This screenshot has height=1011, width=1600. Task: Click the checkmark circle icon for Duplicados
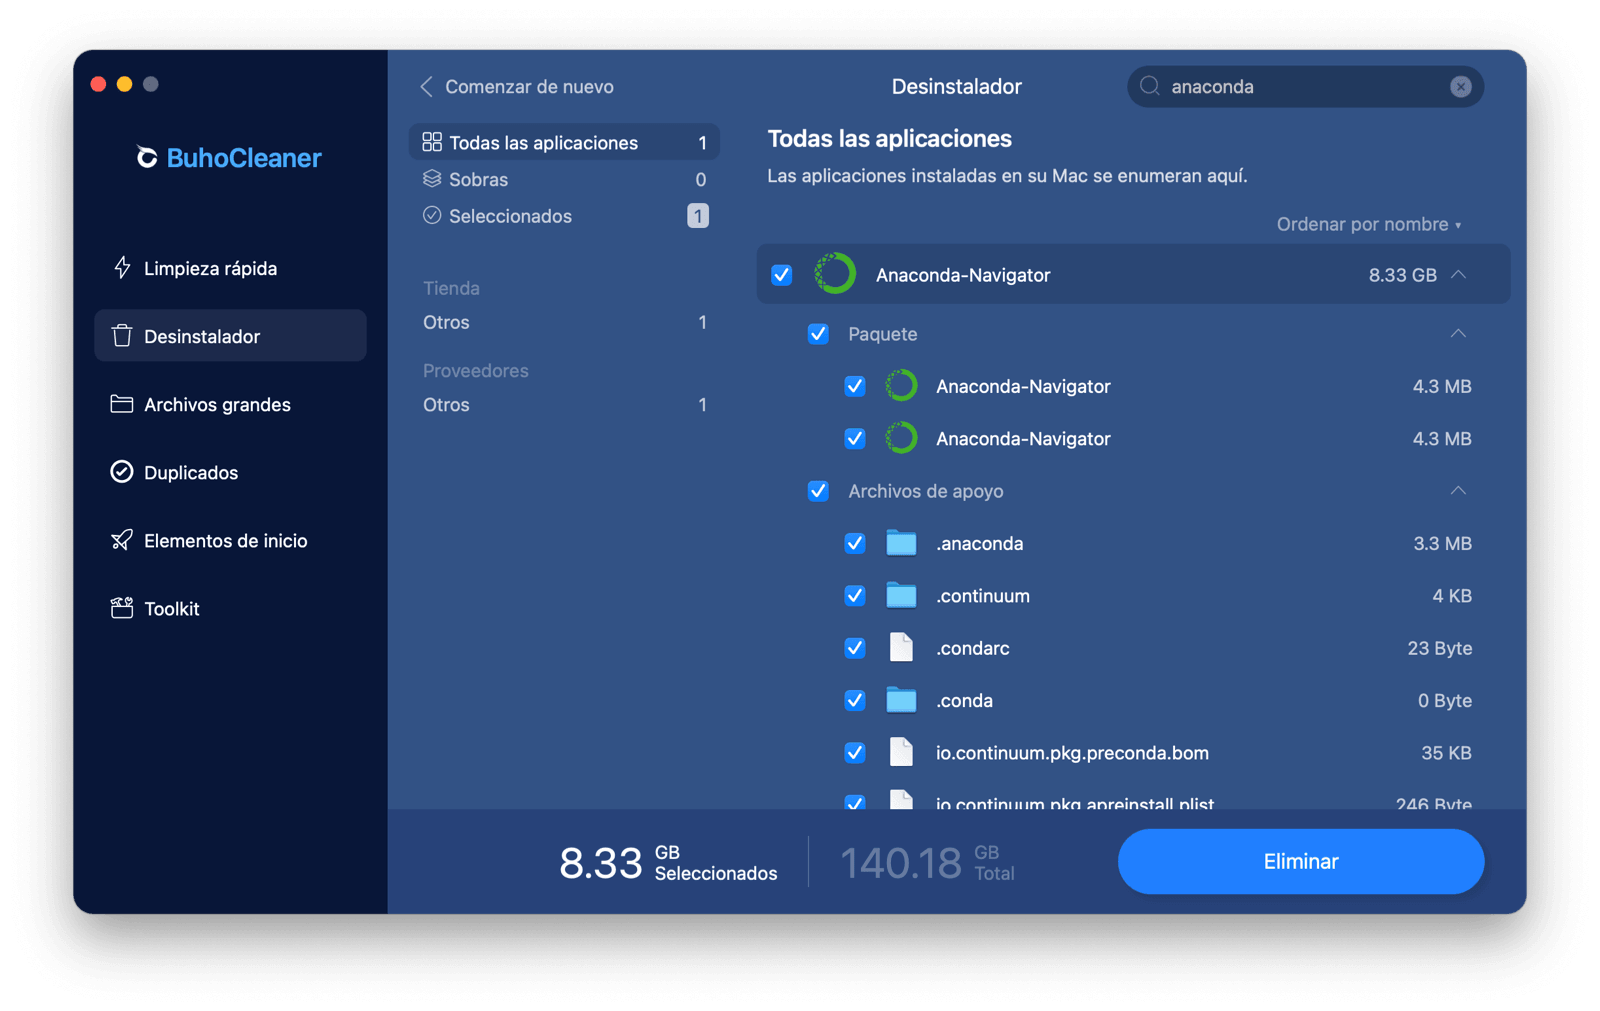coord(122,472)
